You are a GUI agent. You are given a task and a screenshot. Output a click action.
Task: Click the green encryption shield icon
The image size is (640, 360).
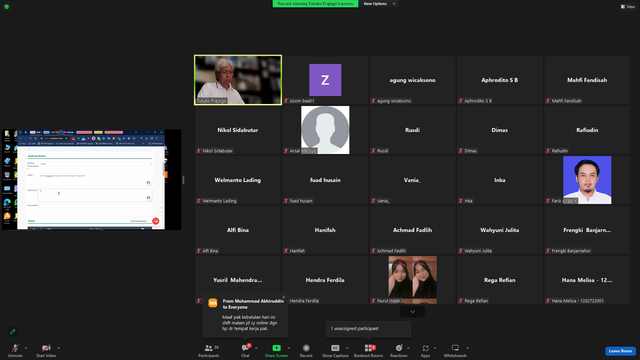click(x=7, y=7)
